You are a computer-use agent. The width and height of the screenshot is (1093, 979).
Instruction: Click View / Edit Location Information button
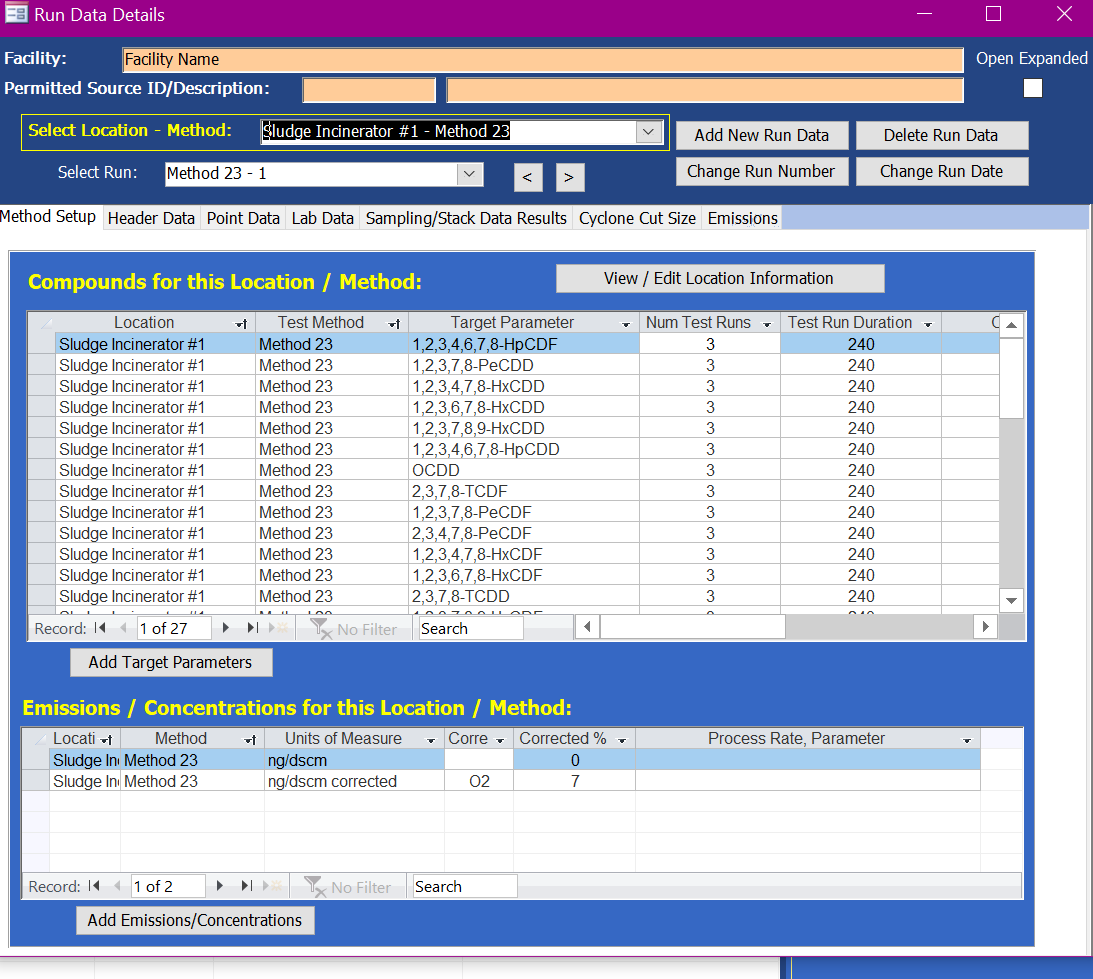(x=719, y=279)
